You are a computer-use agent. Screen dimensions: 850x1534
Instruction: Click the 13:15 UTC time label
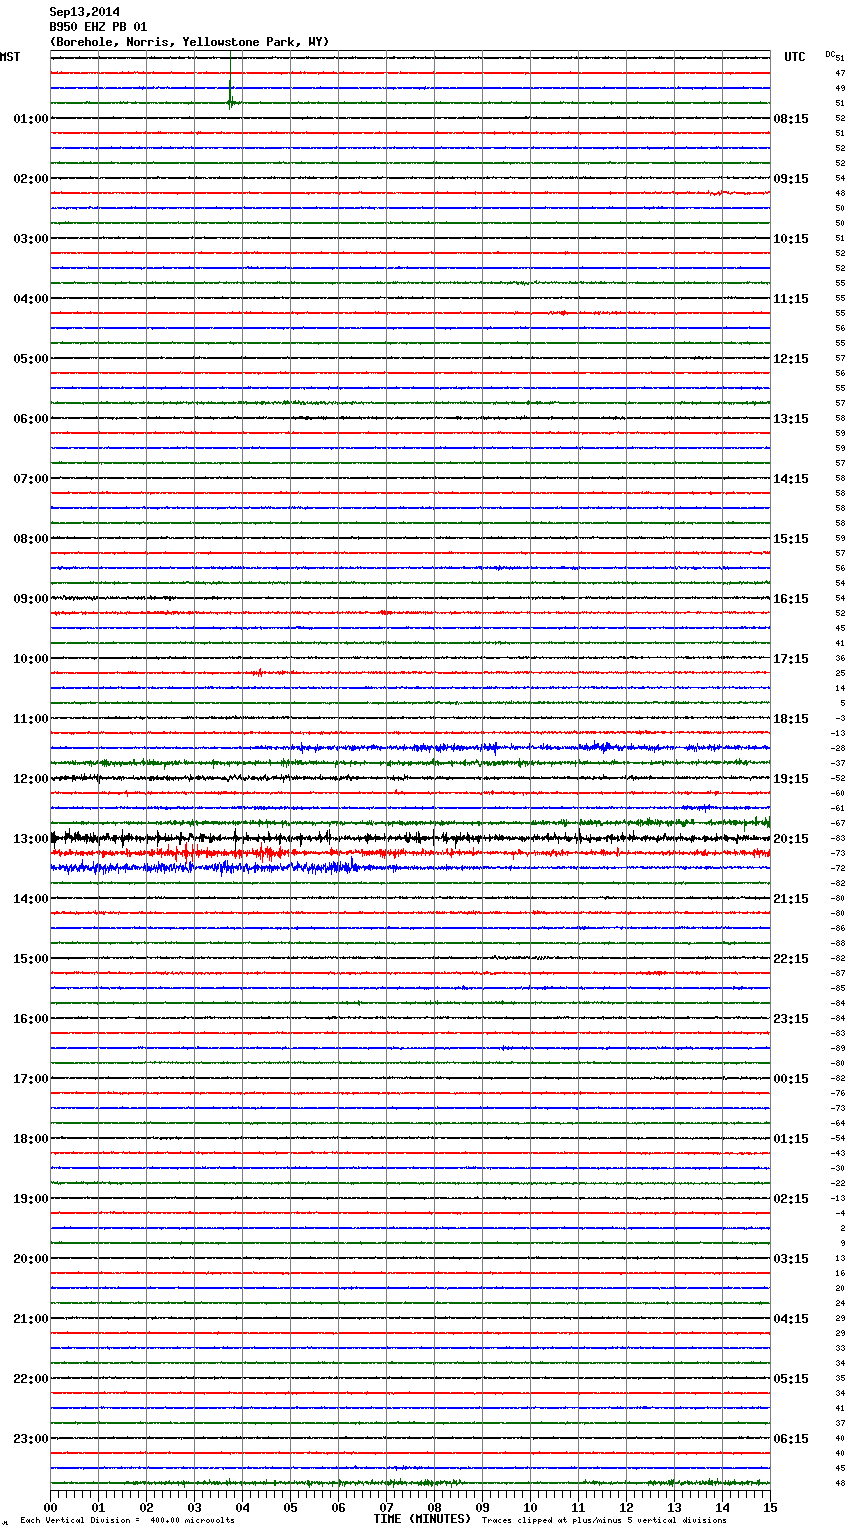coord(791,419)
